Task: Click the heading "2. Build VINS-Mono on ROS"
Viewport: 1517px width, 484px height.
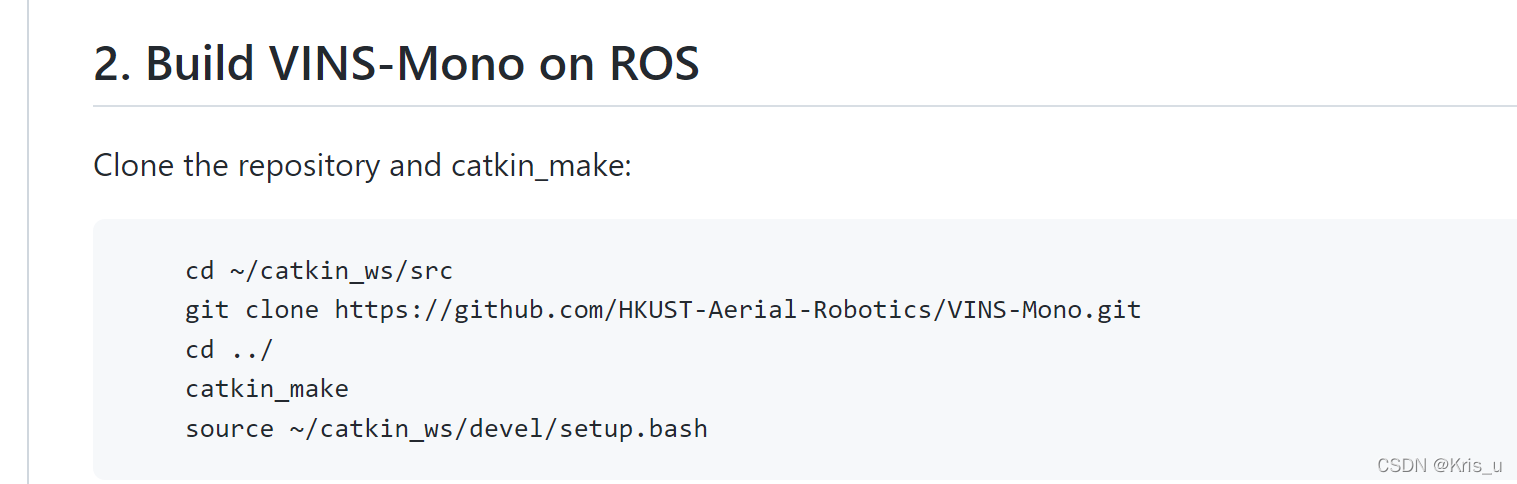Action: (x=396, y=64)
